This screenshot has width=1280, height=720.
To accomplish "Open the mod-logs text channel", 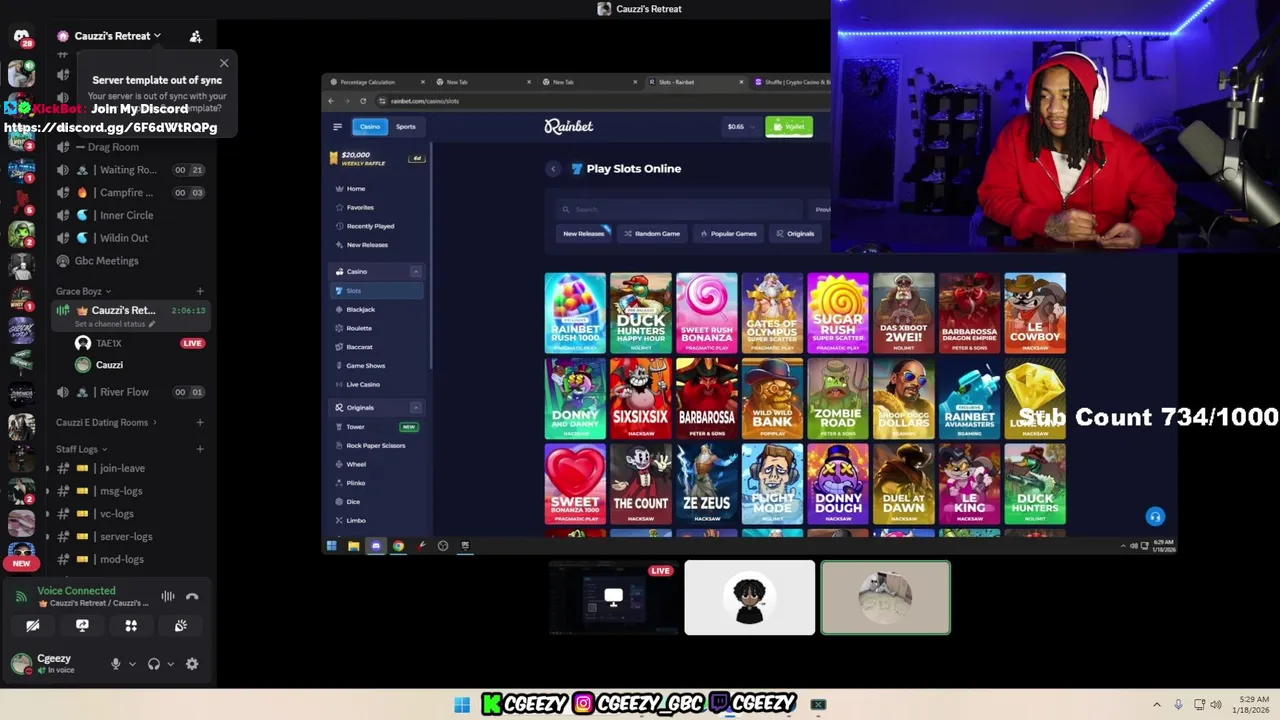I will (x=130, y=559).
